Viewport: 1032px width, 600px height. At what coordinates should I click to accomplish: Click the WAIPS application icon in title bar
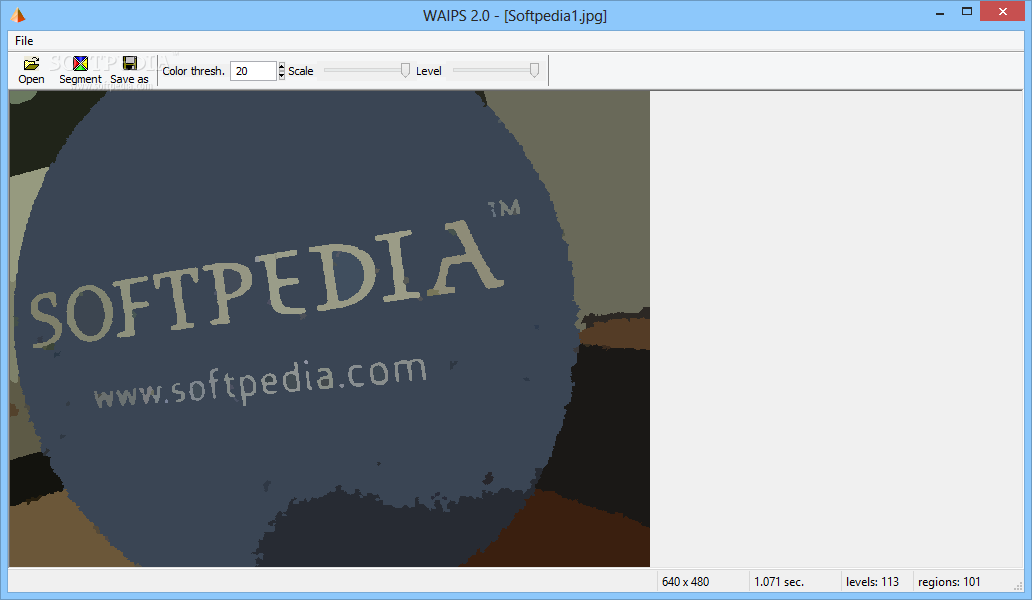point(18,15)
